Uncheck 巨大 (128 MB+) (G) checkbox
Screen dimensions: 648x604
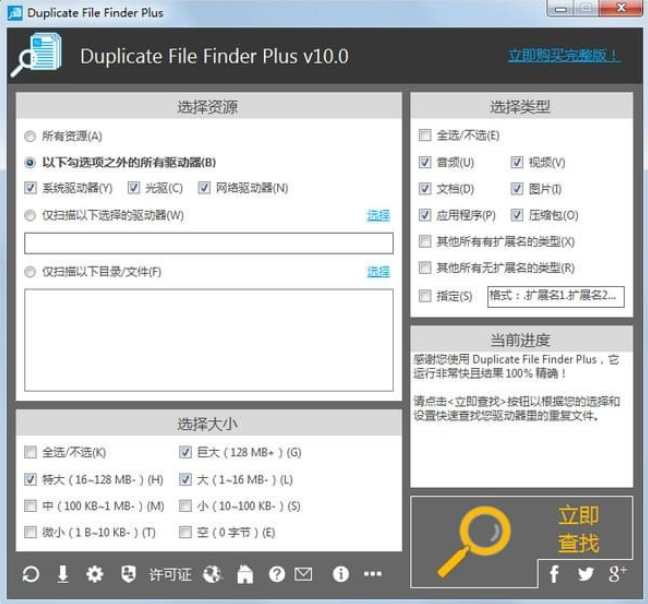point(185,452)
